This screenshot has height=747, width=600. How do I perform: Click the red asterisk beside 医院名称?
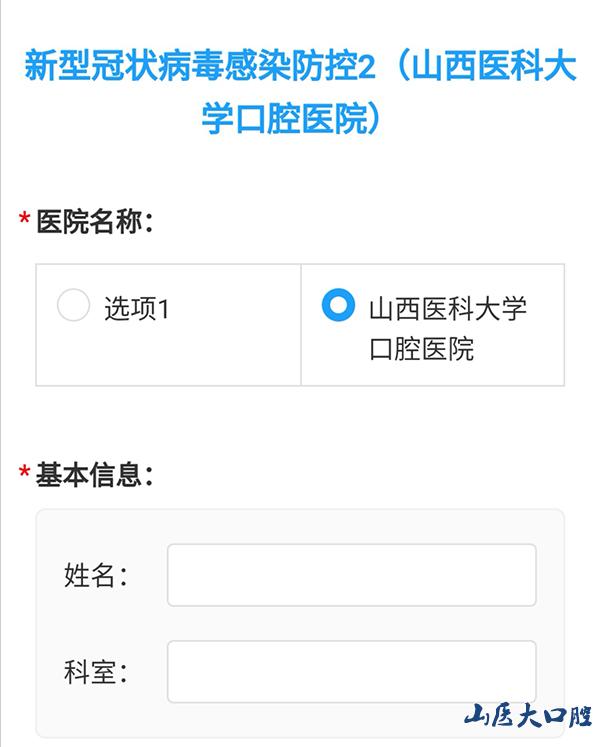24,222
